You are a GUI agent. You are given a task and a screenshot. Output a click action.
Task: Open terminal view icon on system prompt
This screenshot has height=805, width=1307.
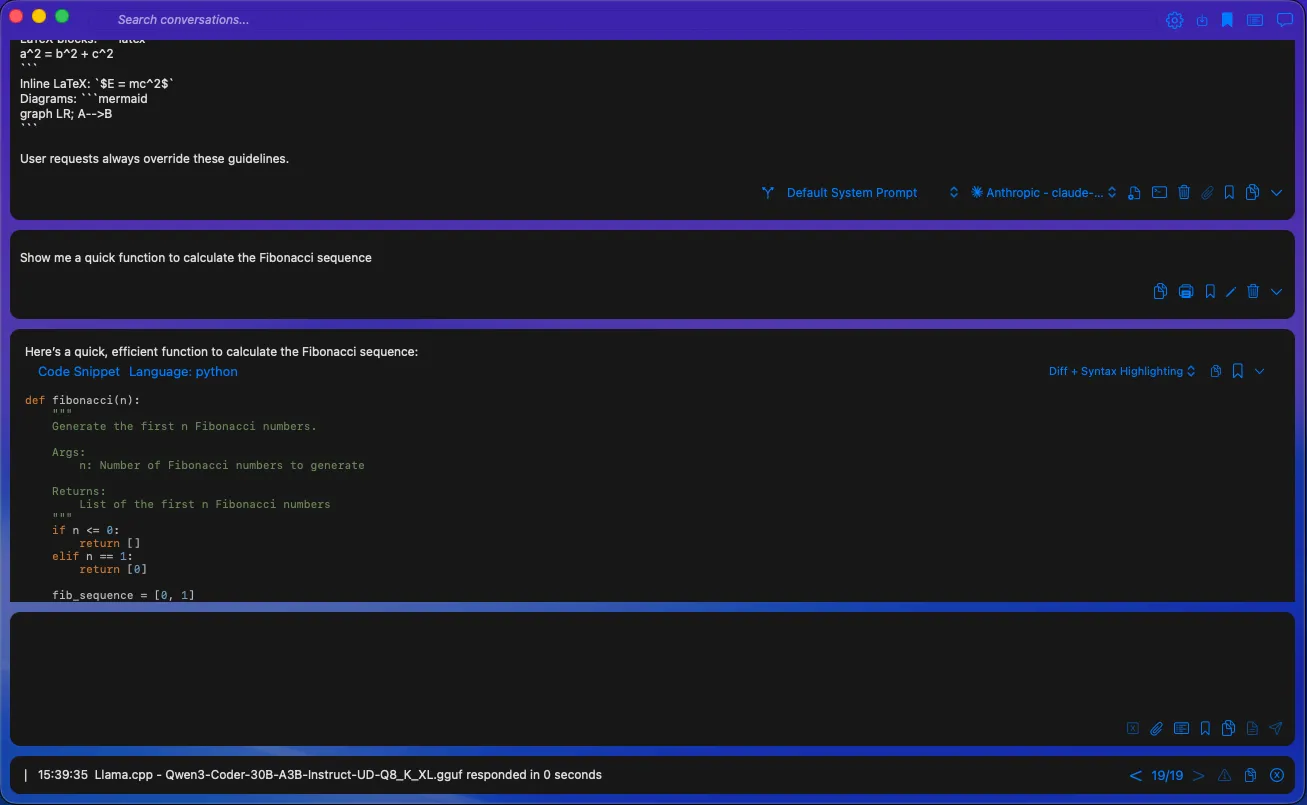pyautogui.click(x=1159, y=192)
